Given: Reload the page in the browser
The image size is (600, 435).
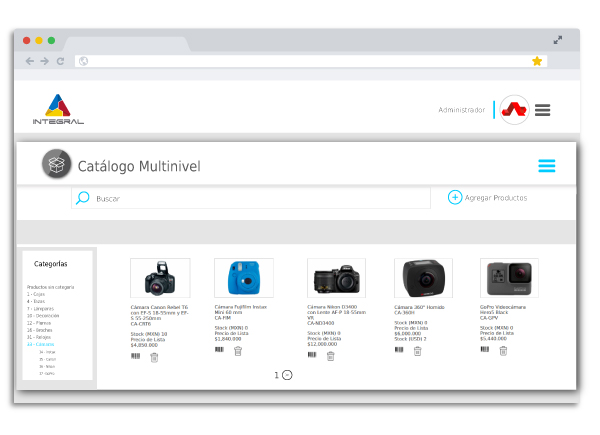Looking at the screenshot, I should (x=61, y=61).
